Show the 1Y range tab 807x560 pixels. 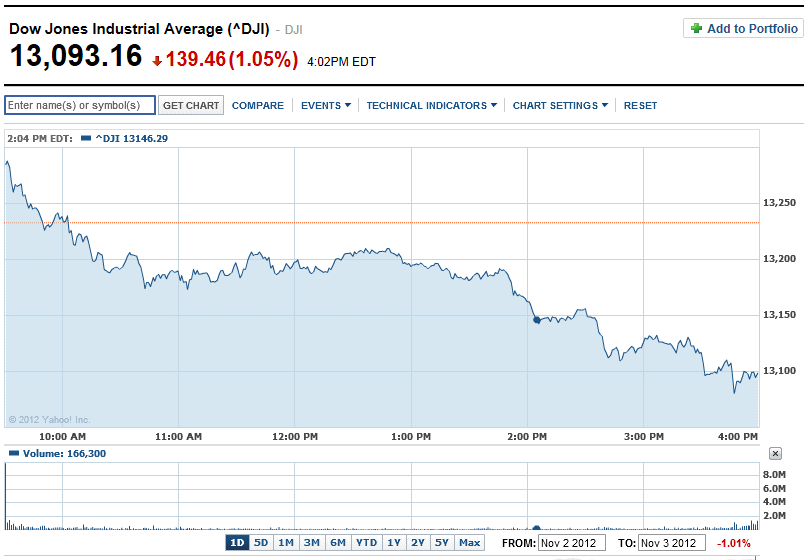pos(394,543)
